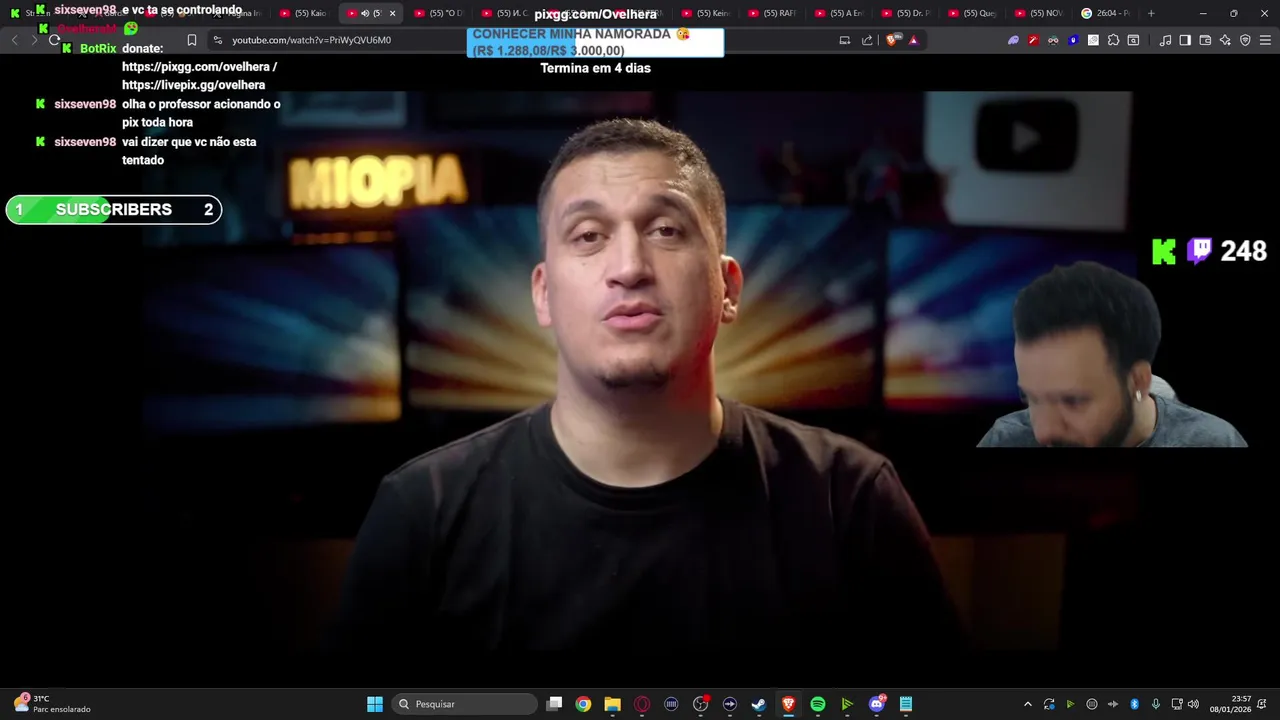
Task: Expand the hidden system tray icons
Action: (1027, 704)
